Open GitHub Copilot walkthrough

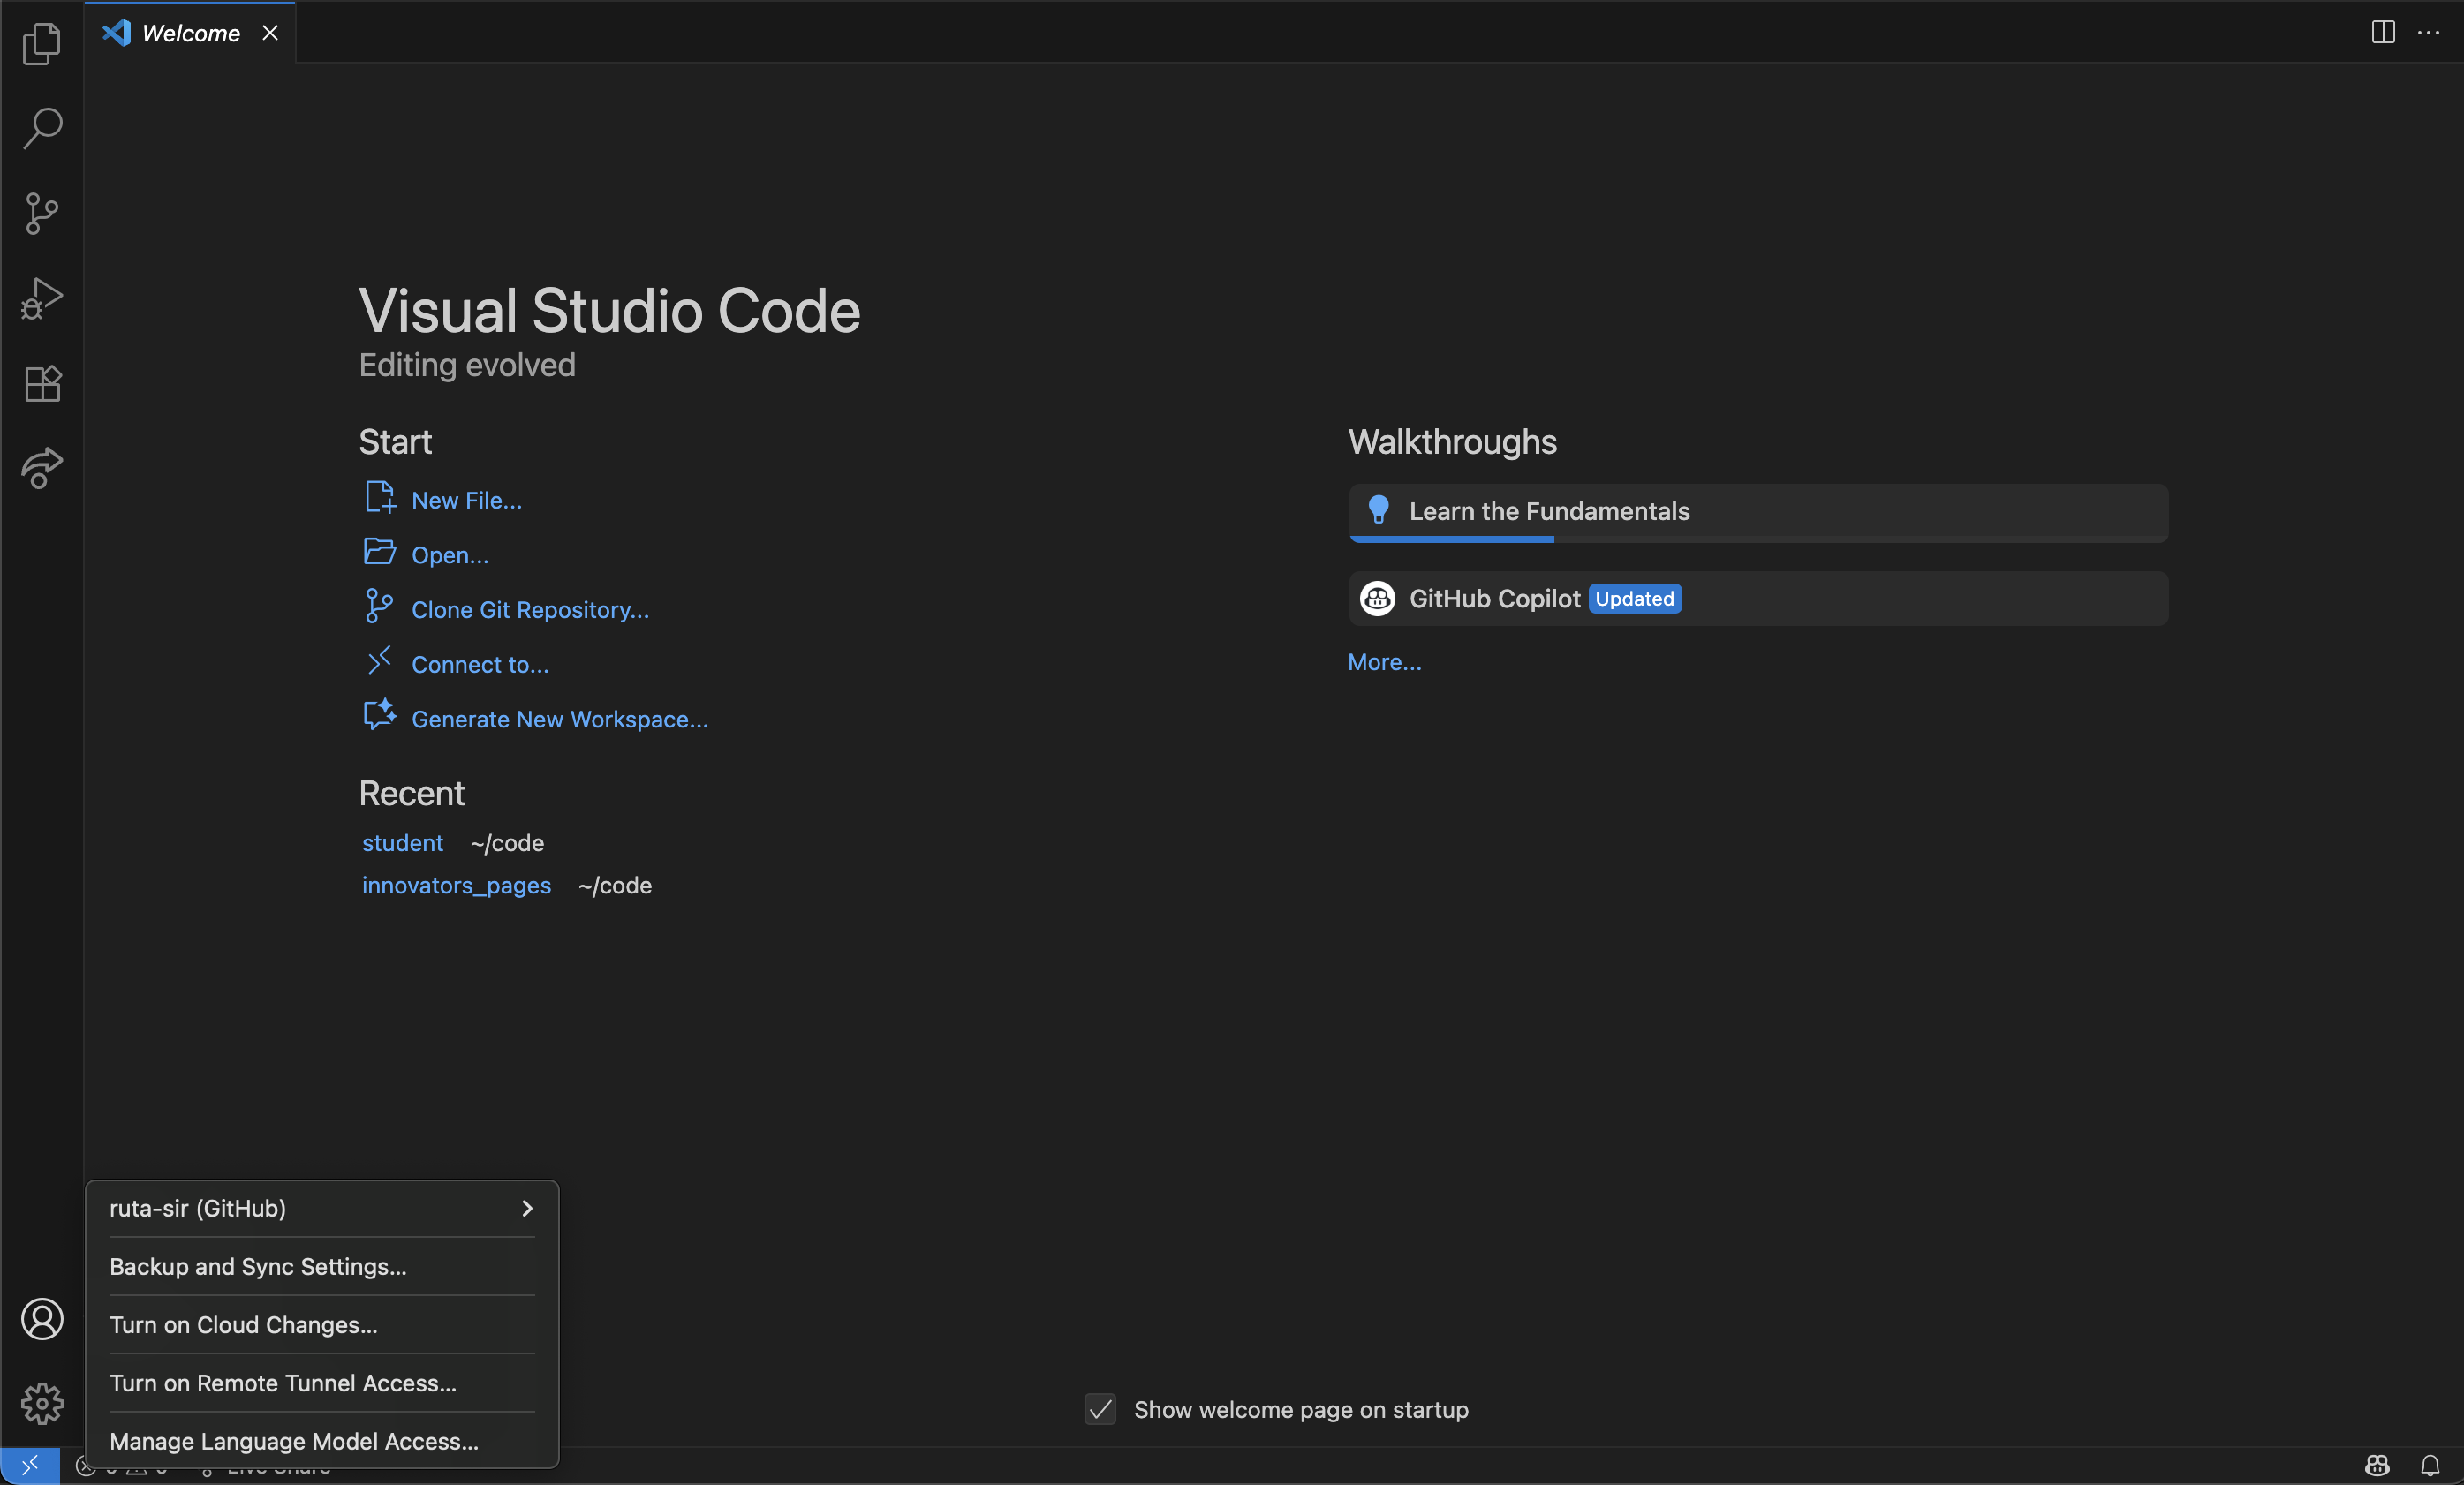pyautogui.click(x=1758, y=598)
